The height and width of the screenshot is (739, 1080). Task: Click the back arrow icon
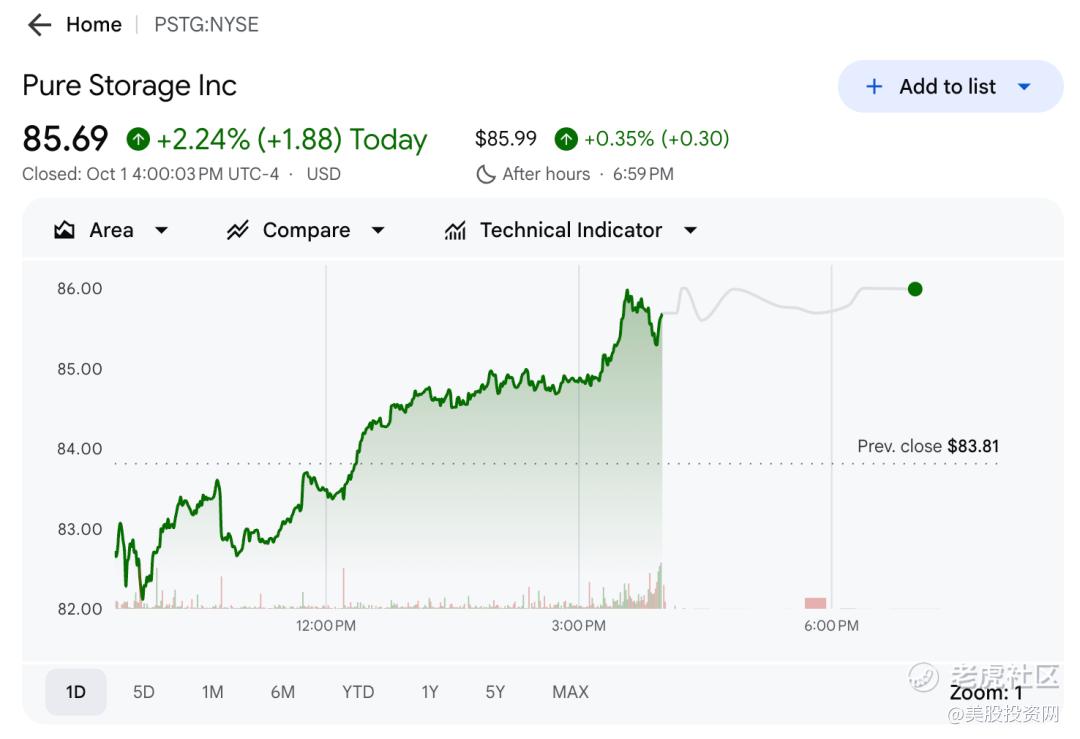pos(39,25)
